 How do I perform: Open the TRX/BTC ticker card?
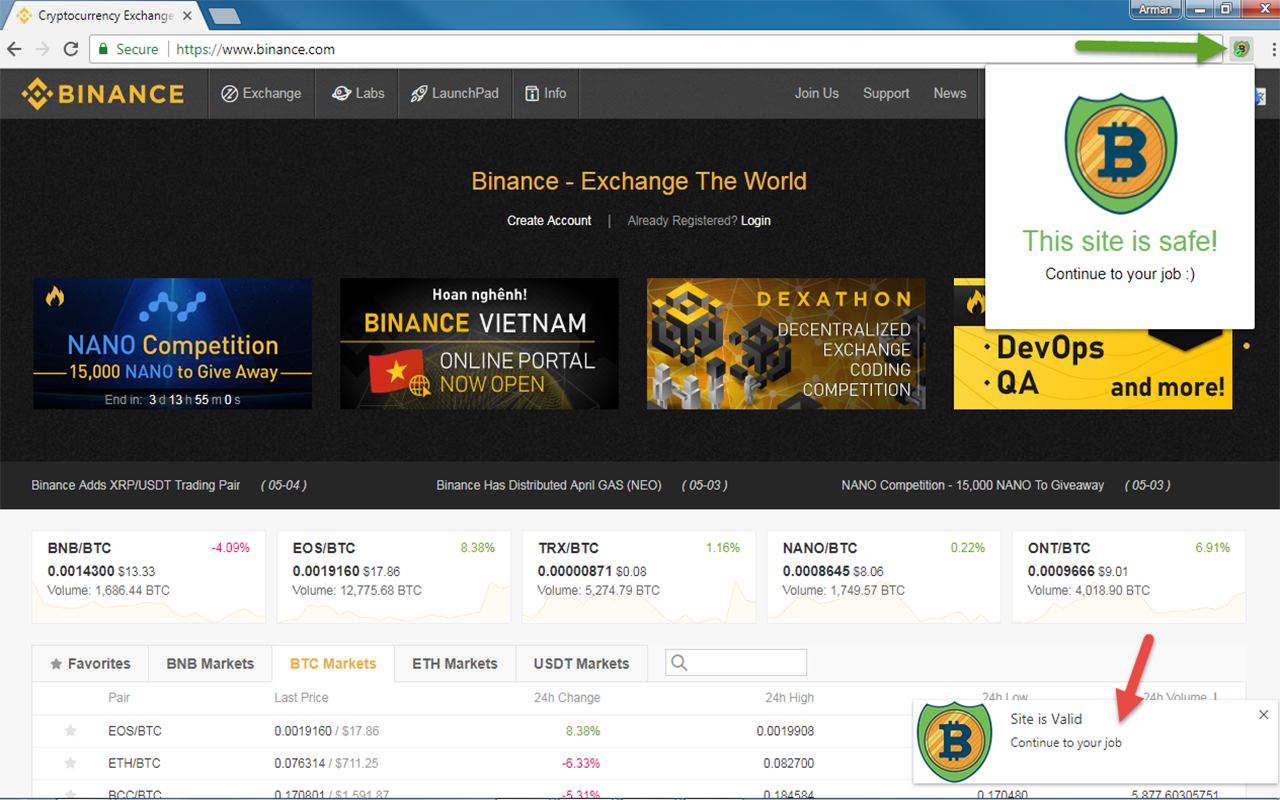click(x=639, y=576)
